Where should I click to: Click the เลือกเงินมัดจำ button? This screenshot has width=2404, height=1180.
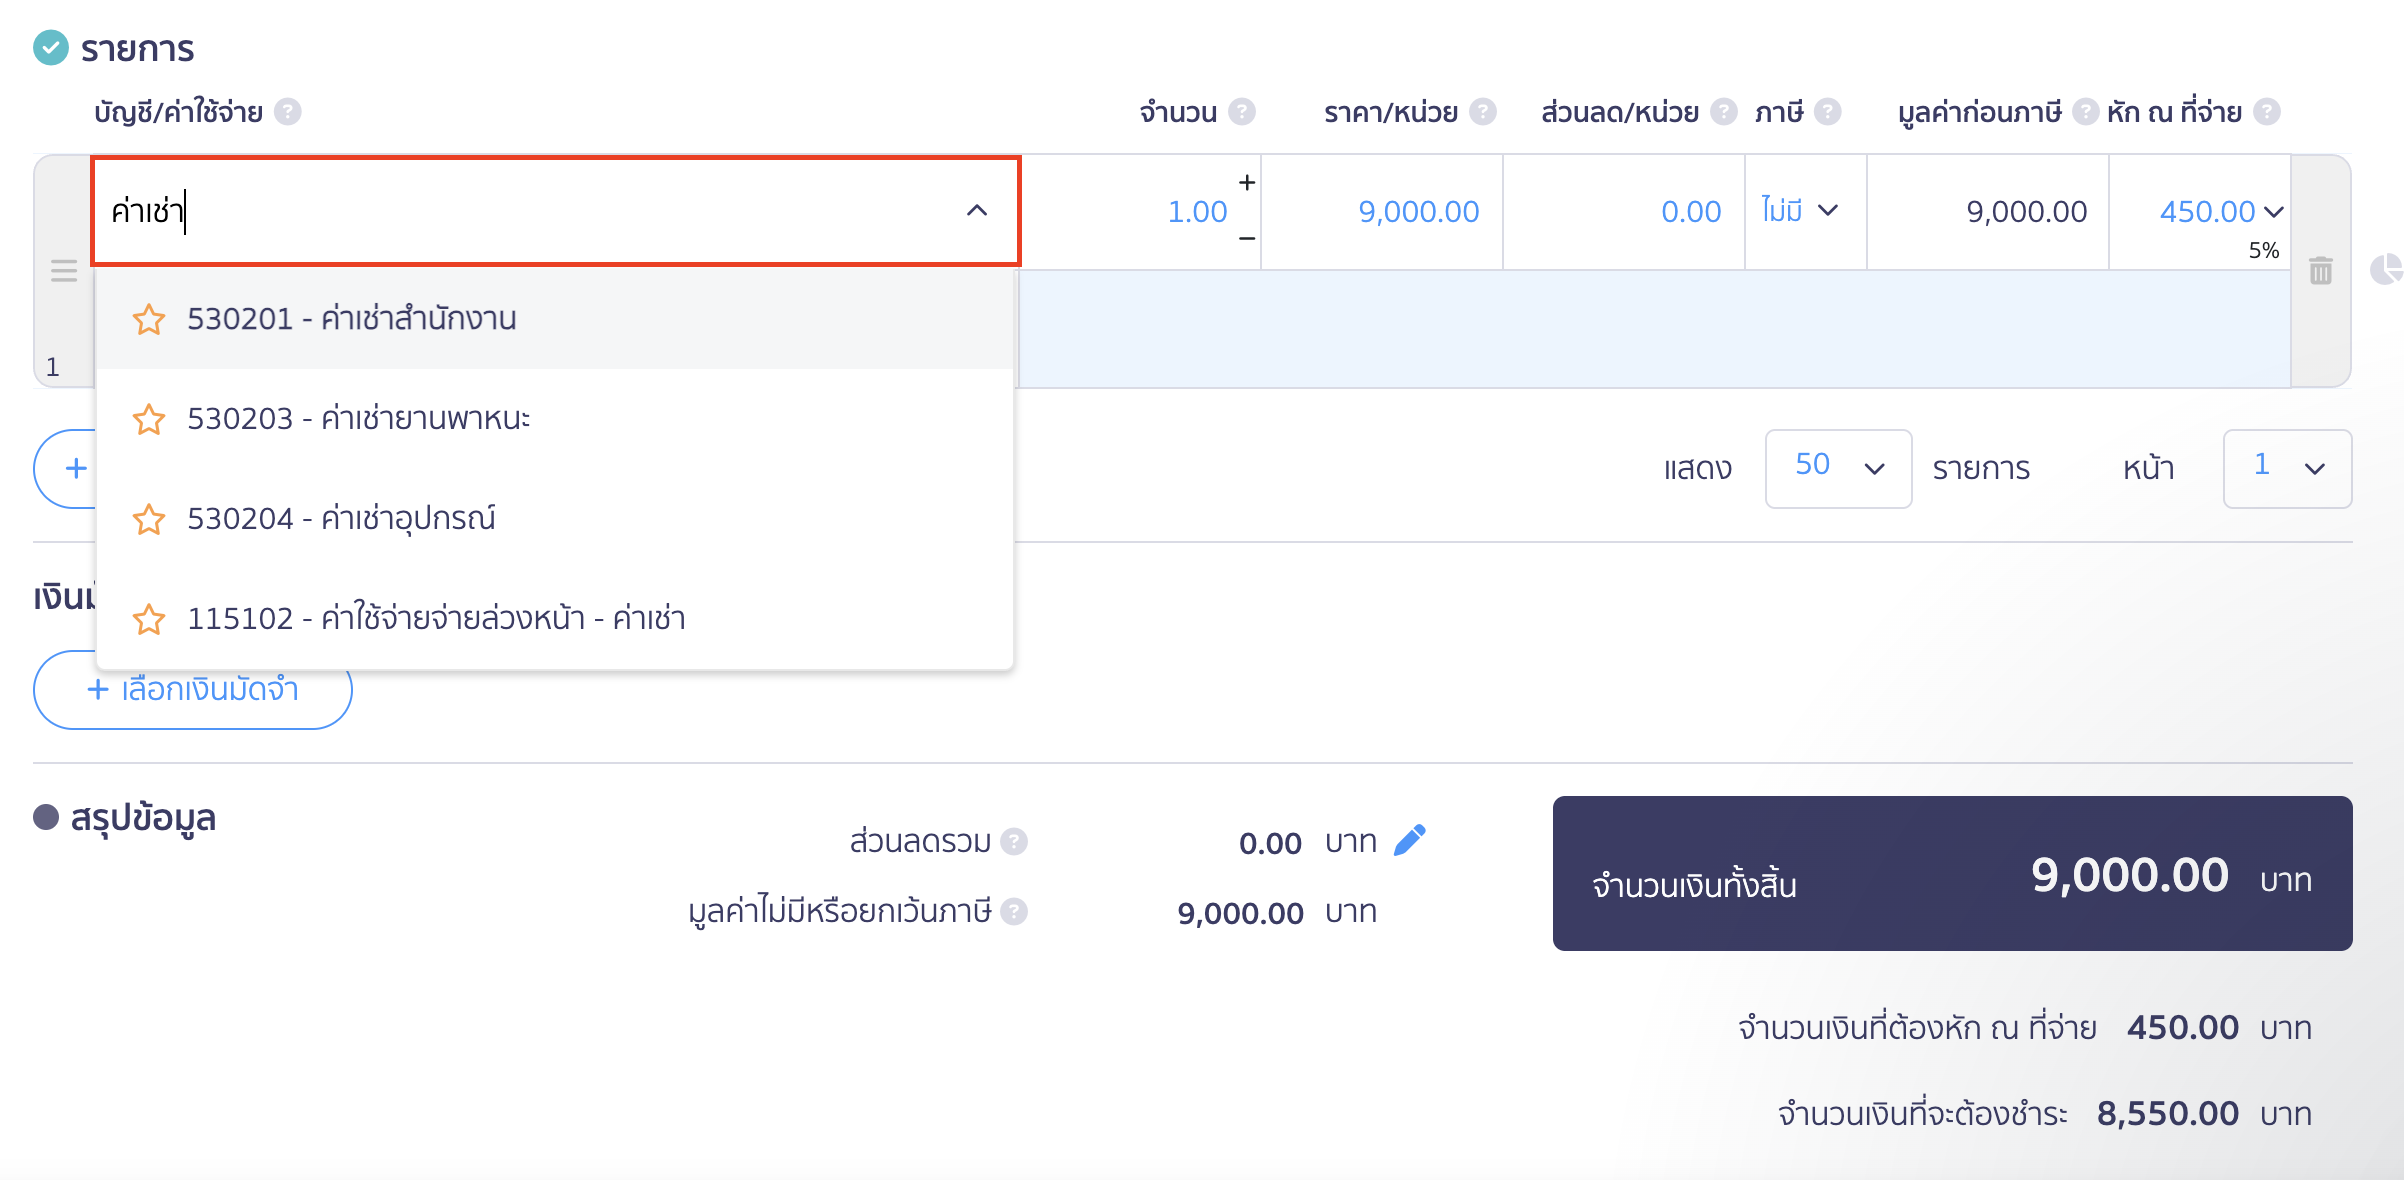coord(193,690)
